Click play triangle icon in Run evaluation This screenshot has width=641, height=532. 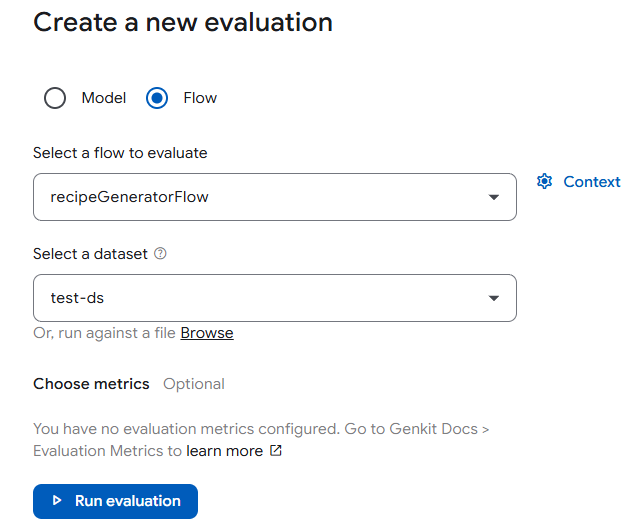pos(57,501)
